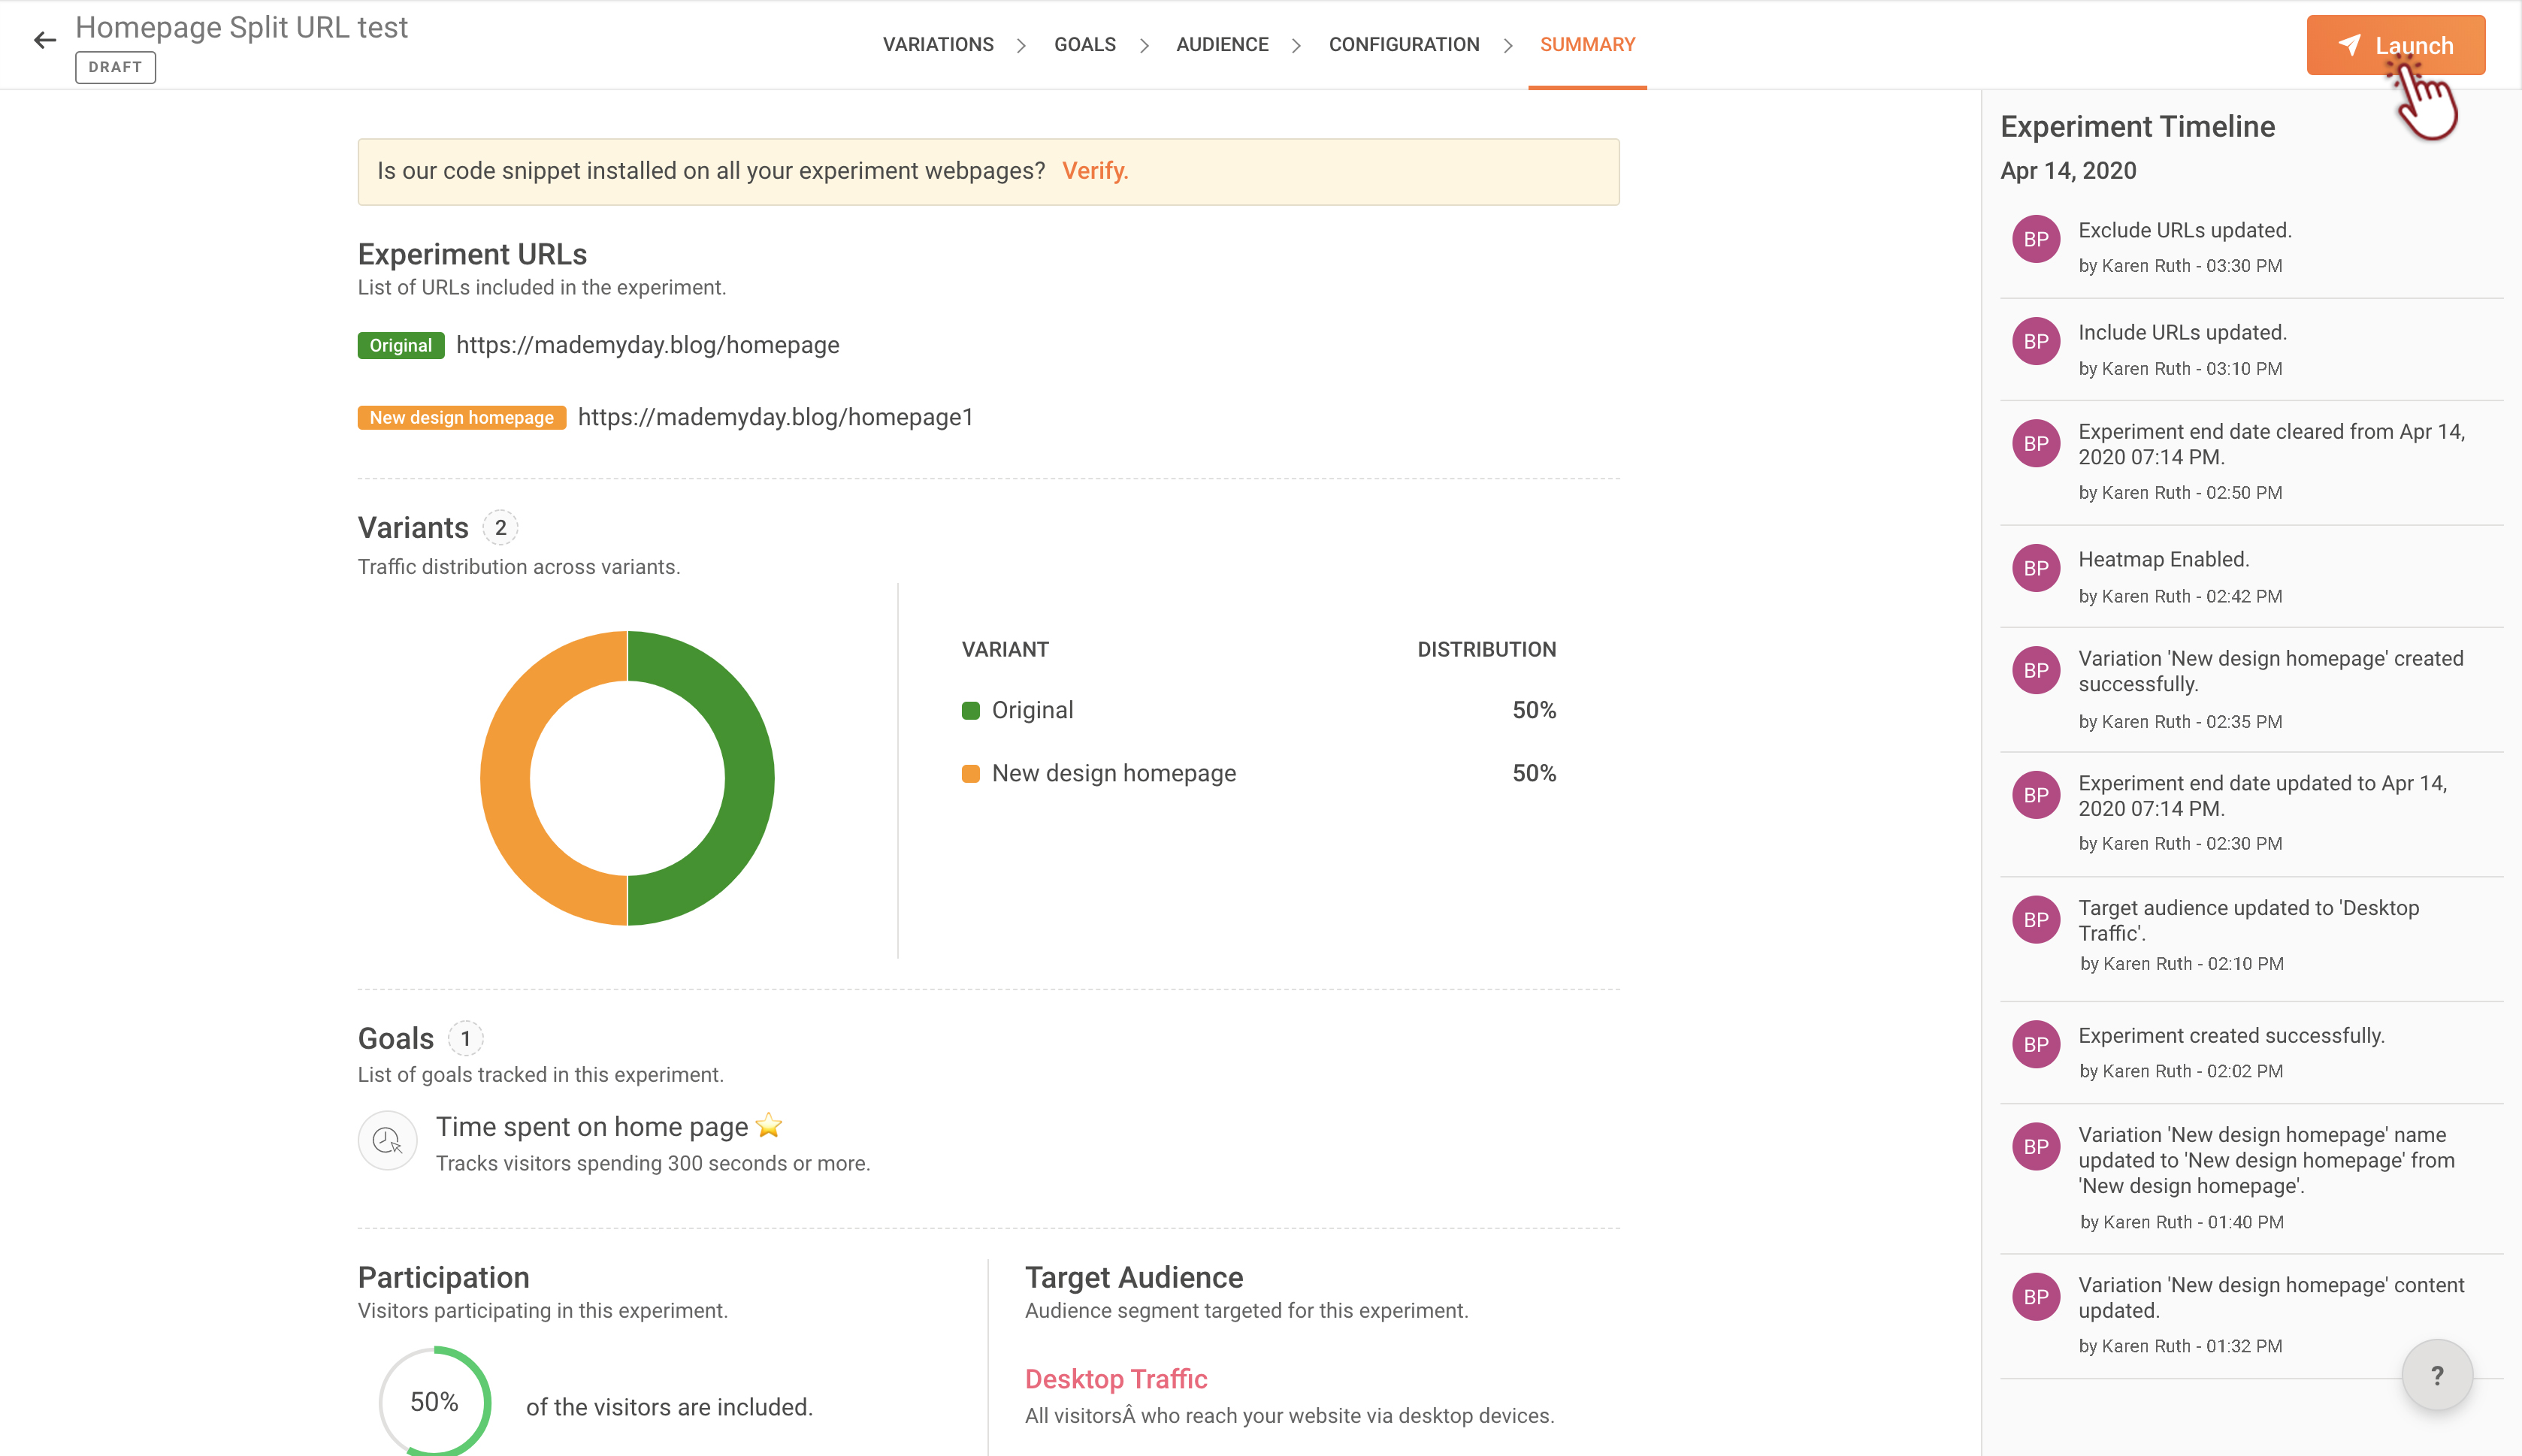2522x1456 pixels.
Task: Click the green Original legend swatch
Action: pos(970,711)
